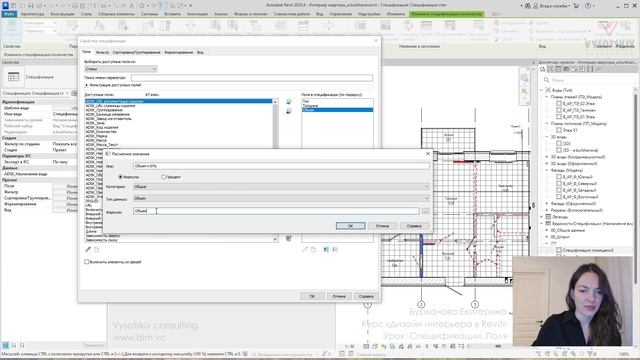Click the Виды (Тип) node icon
This screenshot has width=640, height=360.
[548, 90]
